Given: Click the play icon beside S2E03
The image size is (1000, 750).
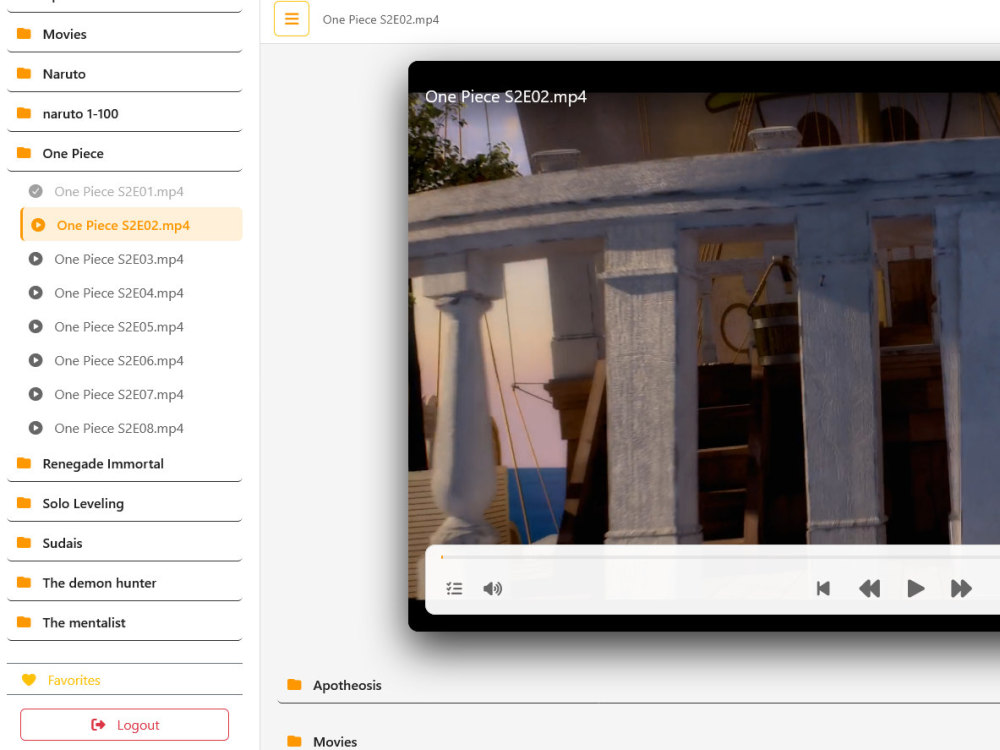Looking at the screenshot, I should [x=36, y=259].
